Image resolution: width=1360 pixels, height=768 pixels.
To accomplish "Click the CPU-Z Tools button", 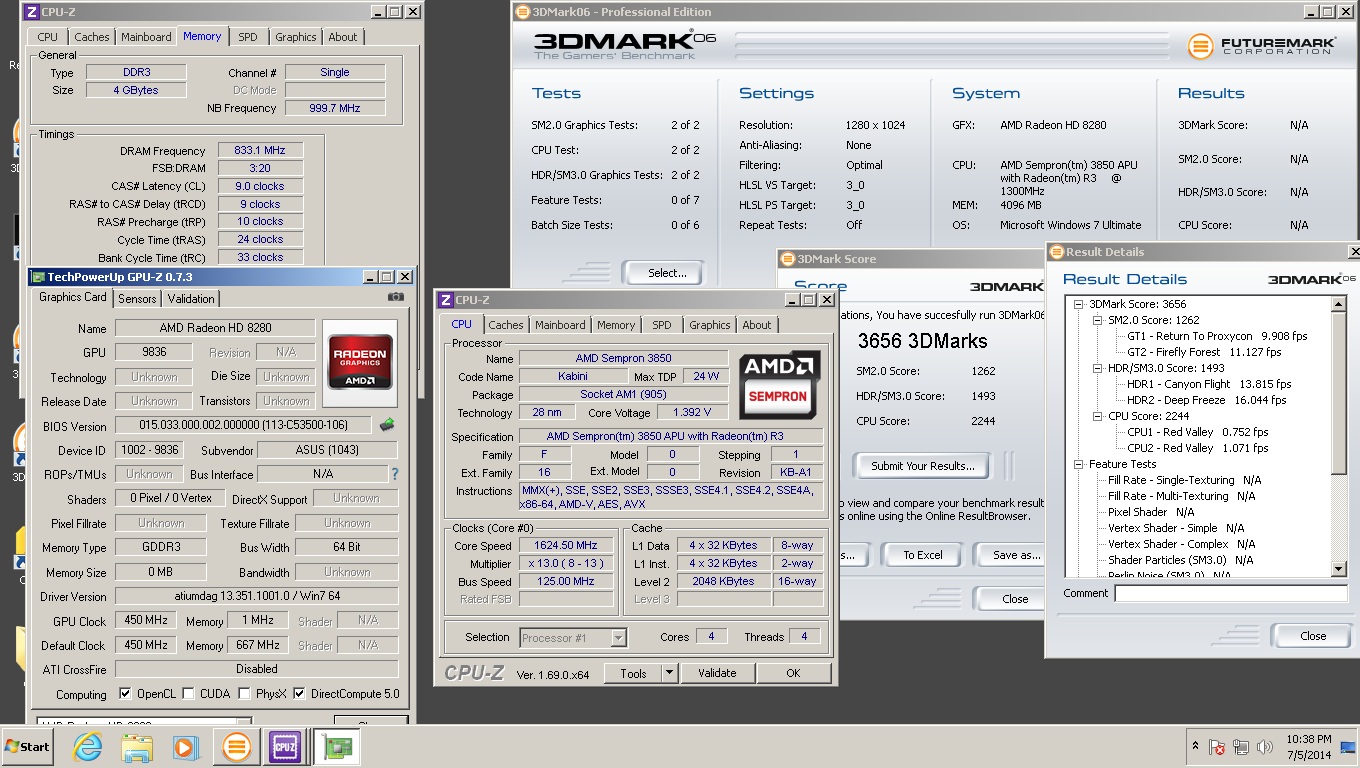I will 633,673.
